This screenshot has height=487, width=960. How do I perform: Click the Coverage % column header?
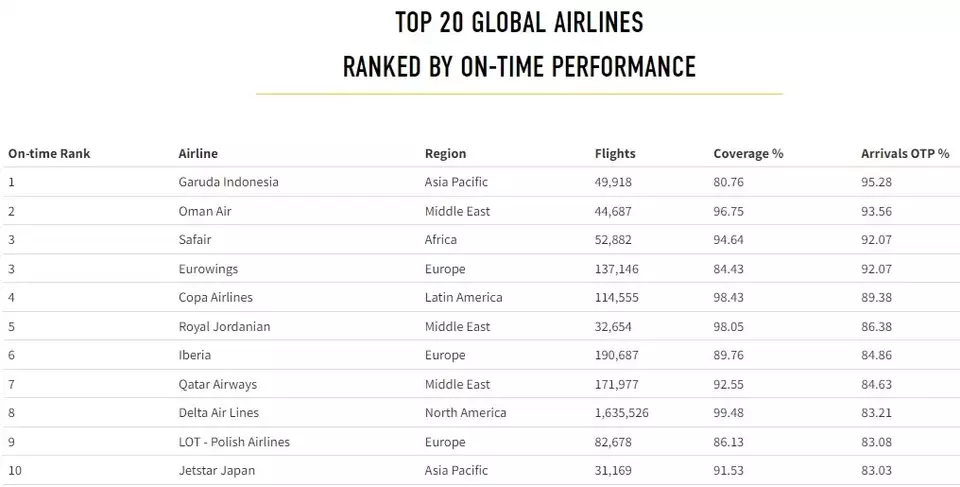[748, 154]
